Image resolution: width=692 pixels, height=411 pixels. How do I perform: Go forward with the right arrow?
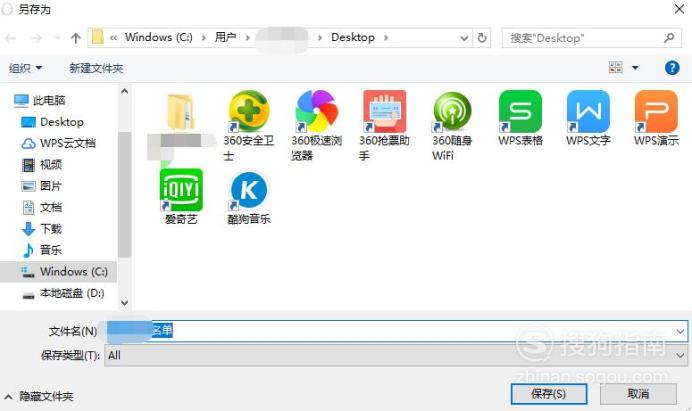(x=36, y=38)
